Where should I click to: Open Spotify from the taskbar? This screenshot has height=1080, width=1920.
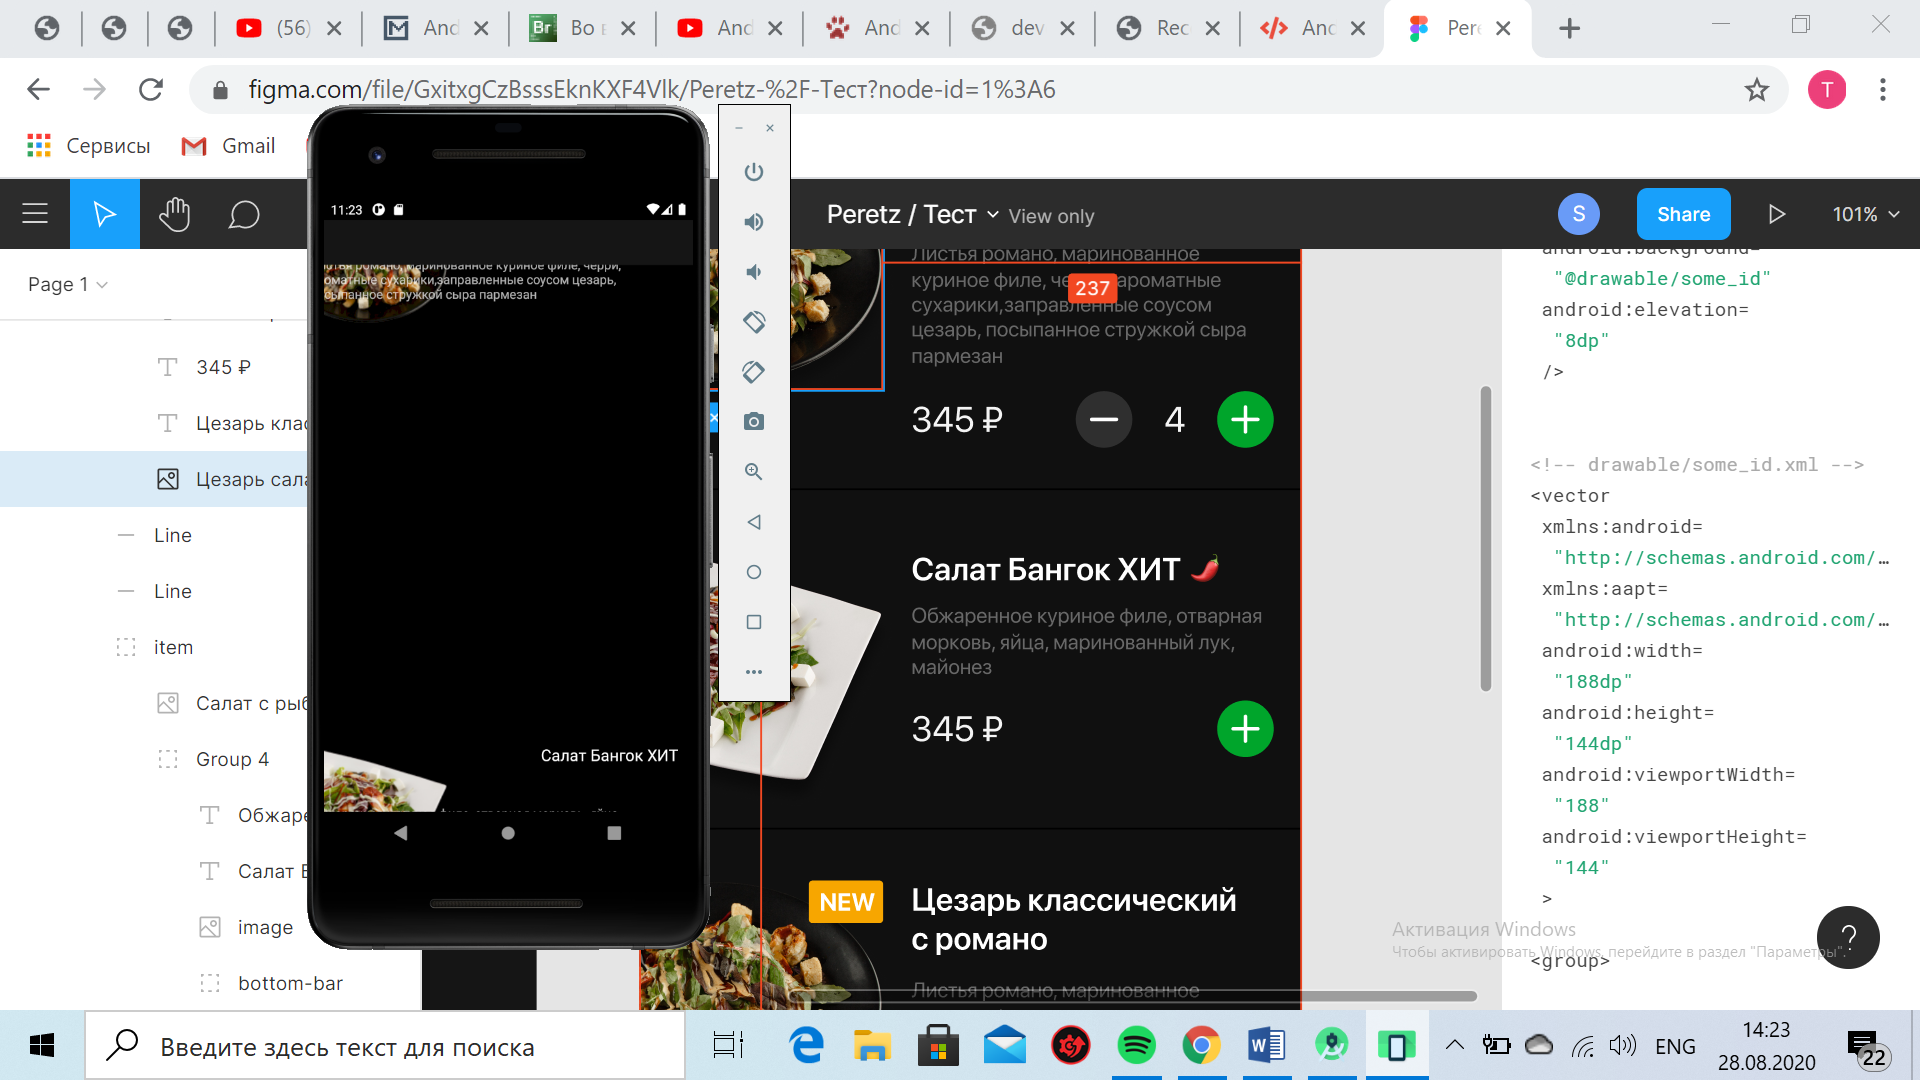tap(1136, 1046)
